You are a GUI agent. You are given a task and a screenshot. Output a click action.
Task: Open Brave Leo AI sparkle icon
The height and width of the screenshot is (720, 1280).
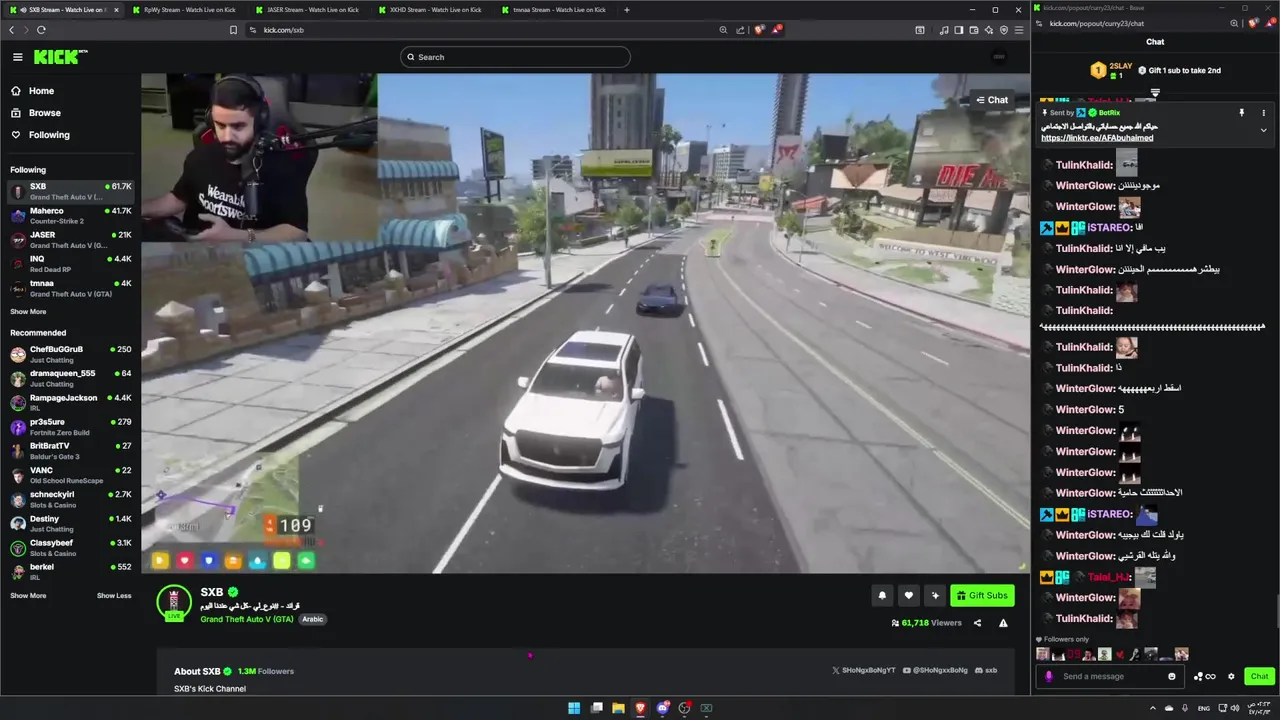(x=988, y=30)
